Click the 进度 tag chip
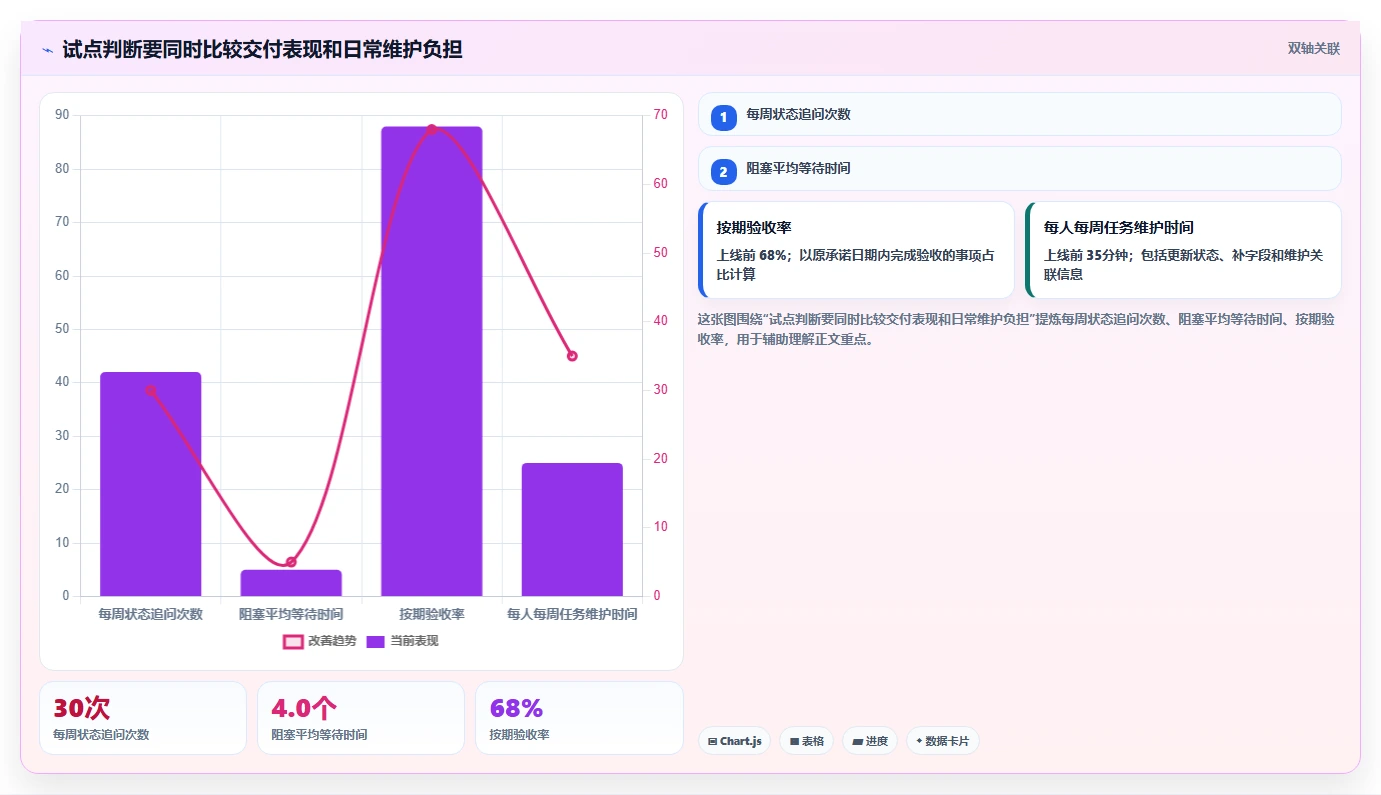This screenshot has height=795, width=1381. [x=870, y=741]
